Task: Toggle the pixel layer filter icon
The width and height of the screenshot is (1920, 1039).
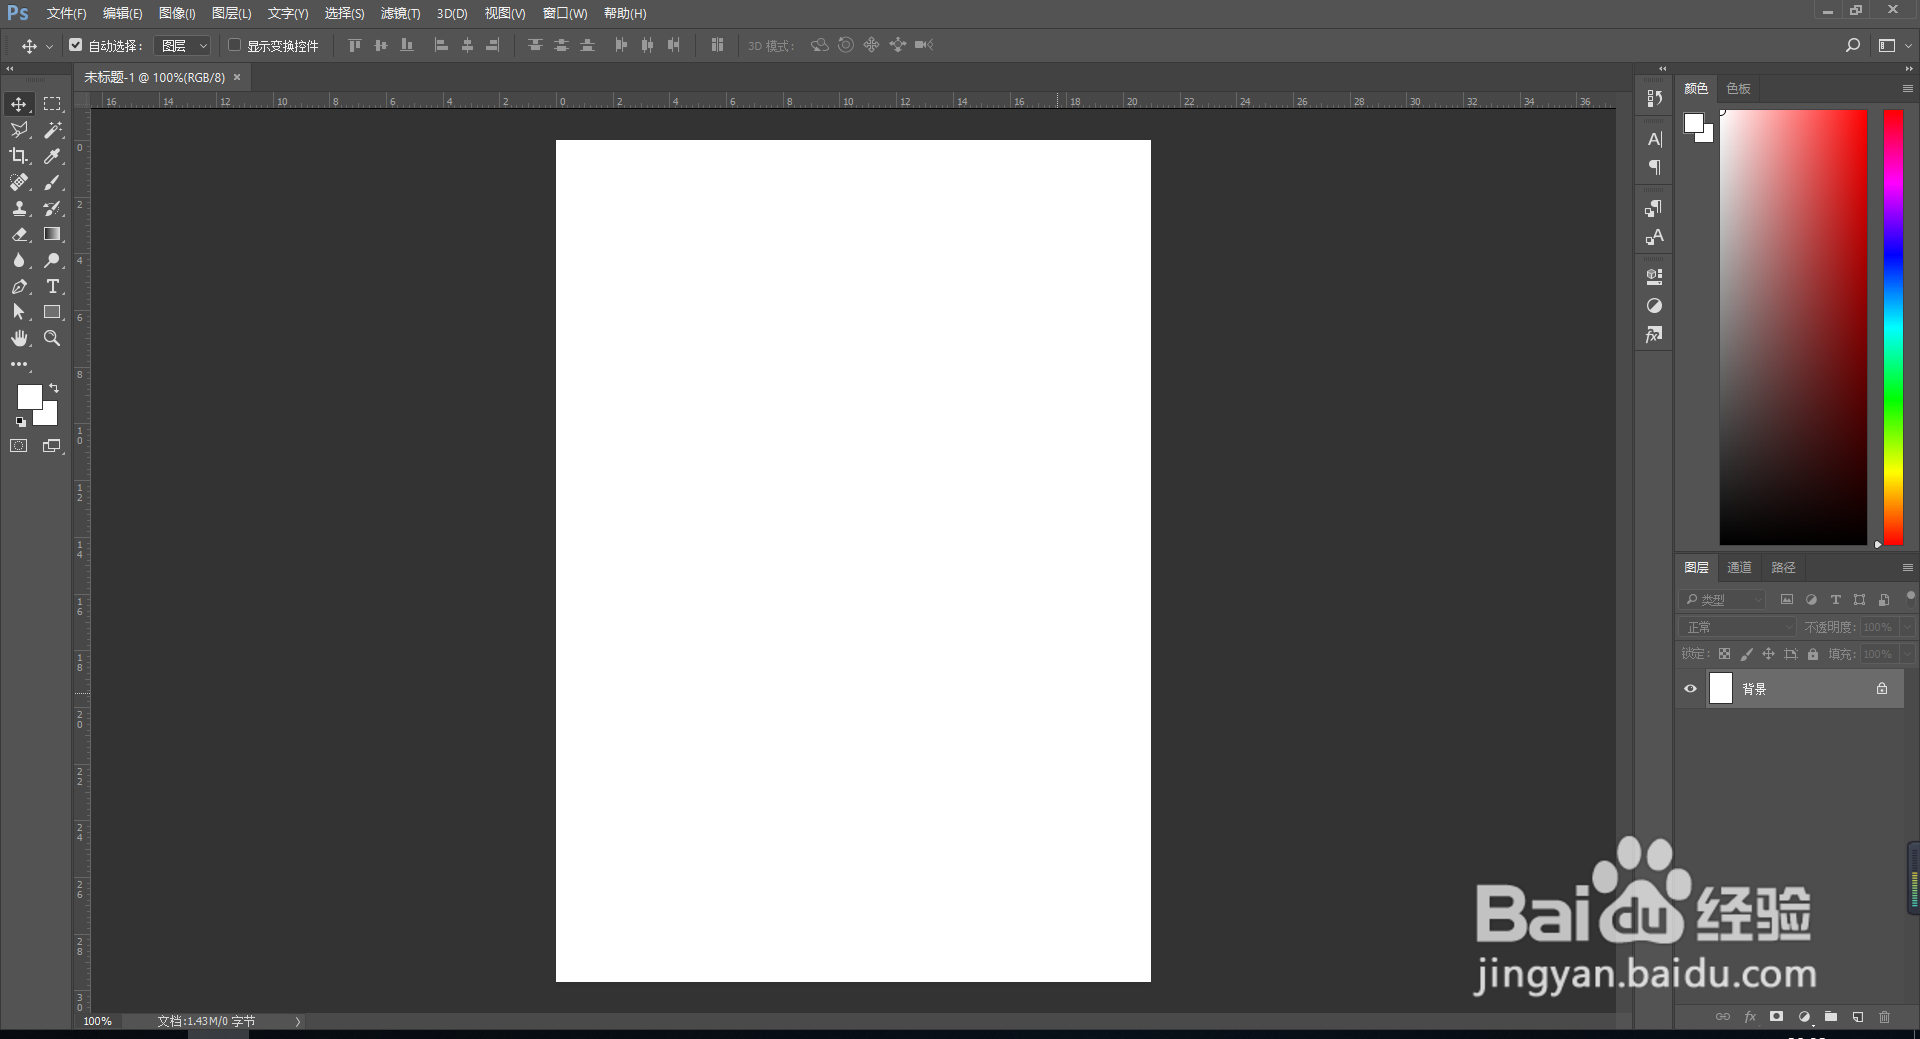Action: (1787, 600)
